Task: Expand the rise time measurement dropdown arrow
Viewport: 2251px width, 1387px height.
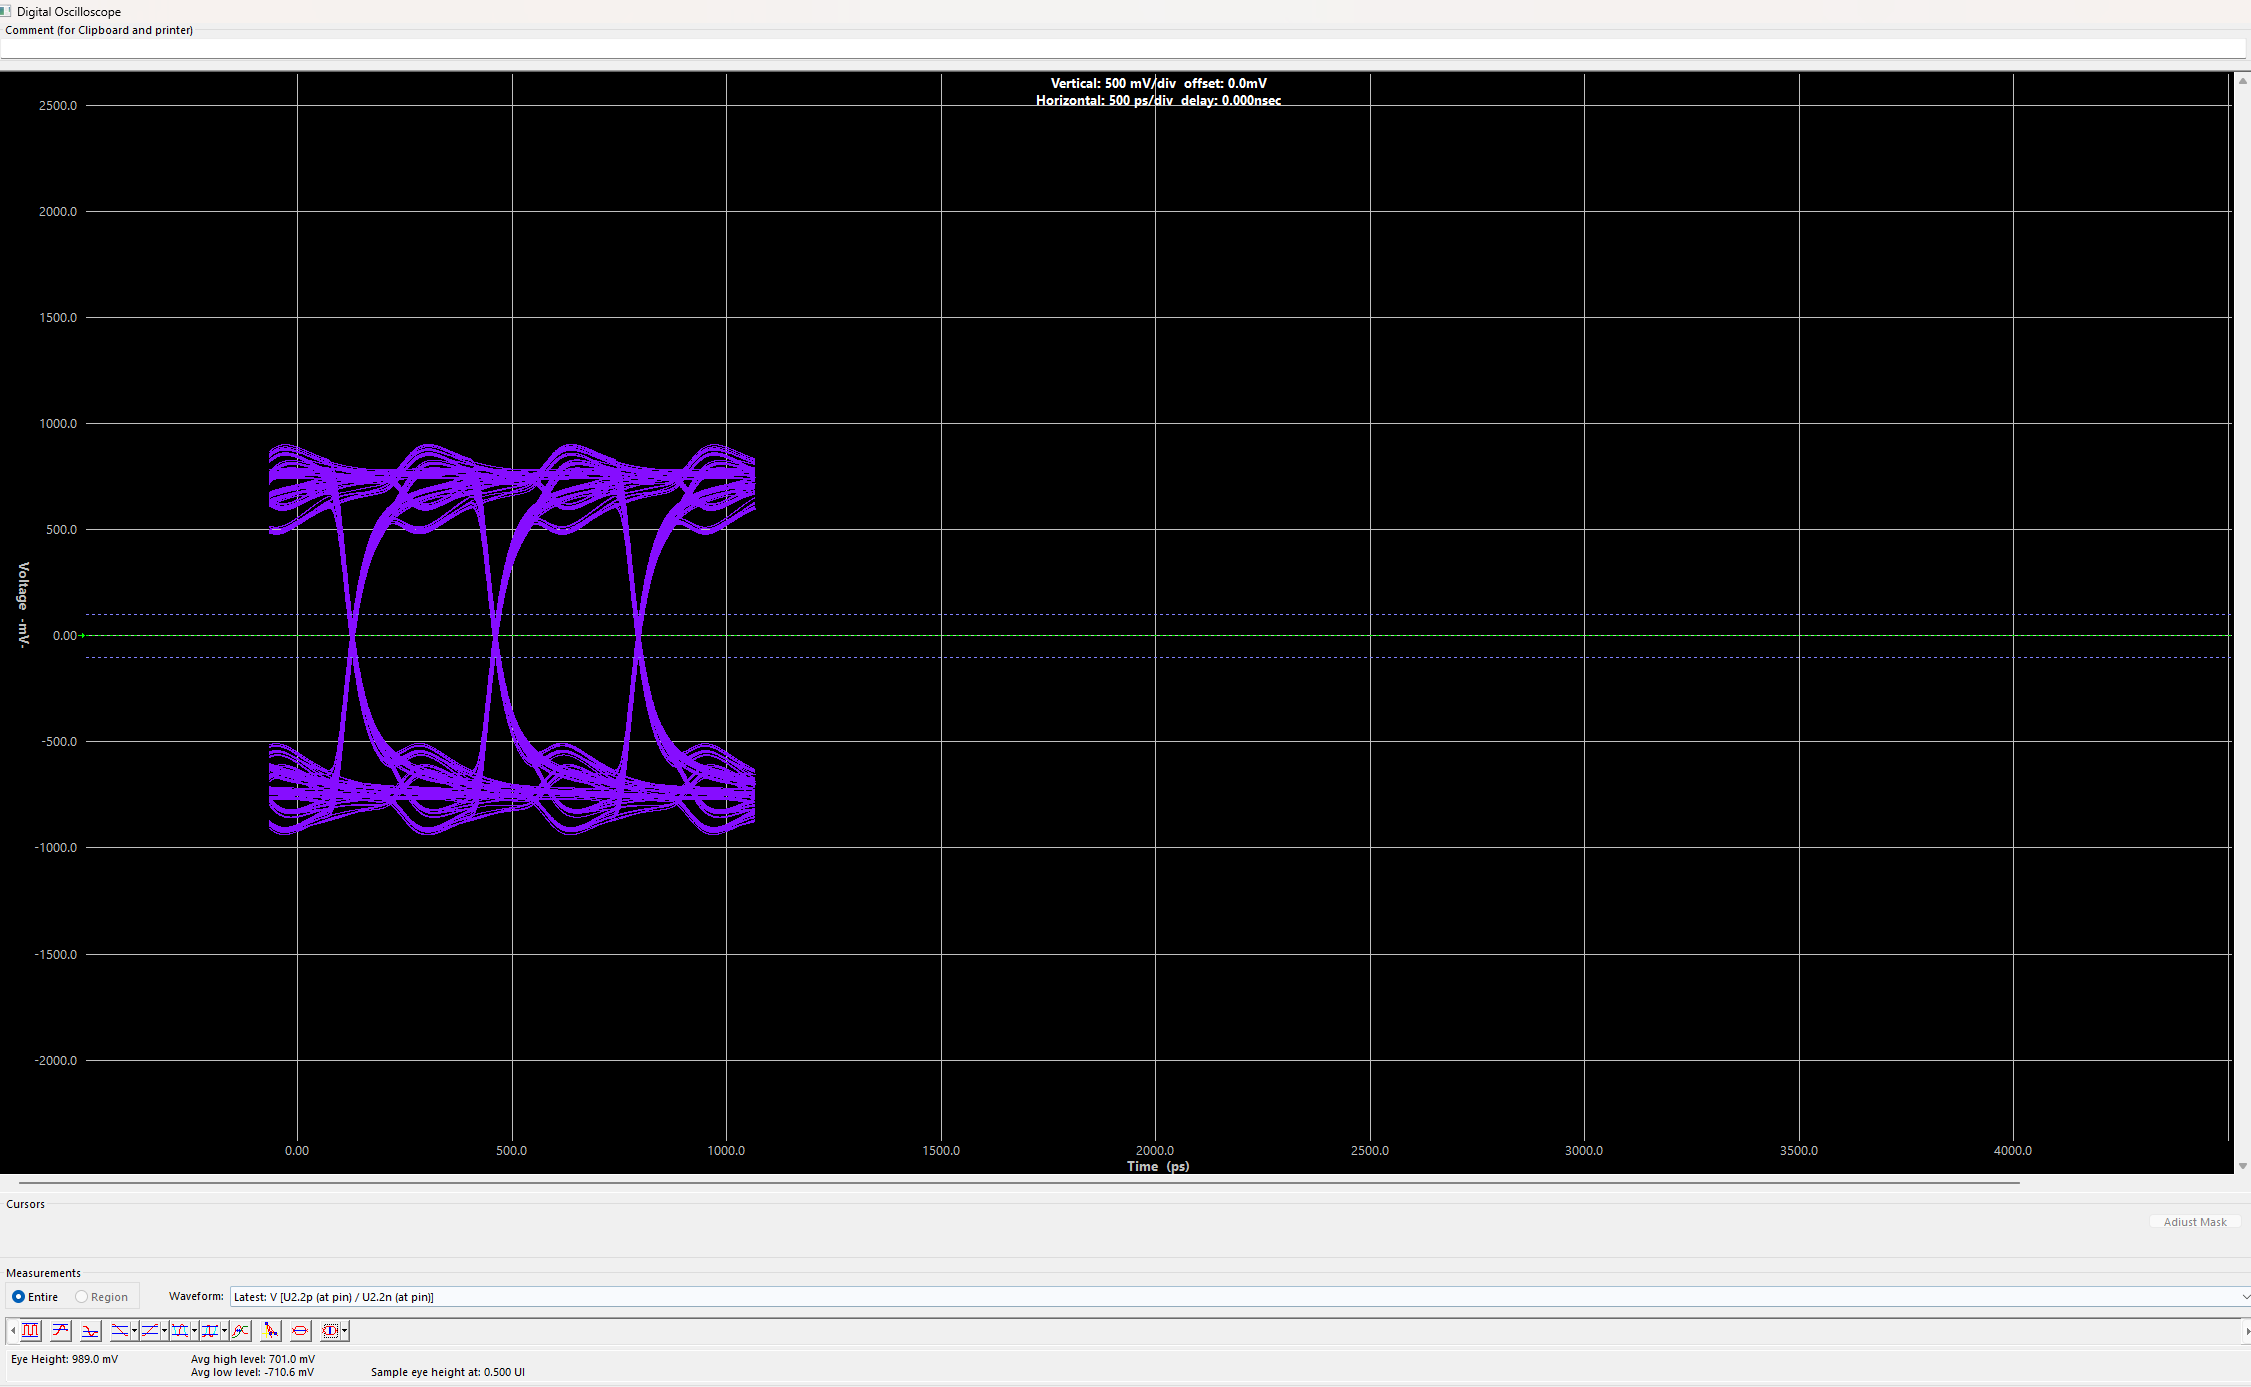Action: coord(164,1331)
